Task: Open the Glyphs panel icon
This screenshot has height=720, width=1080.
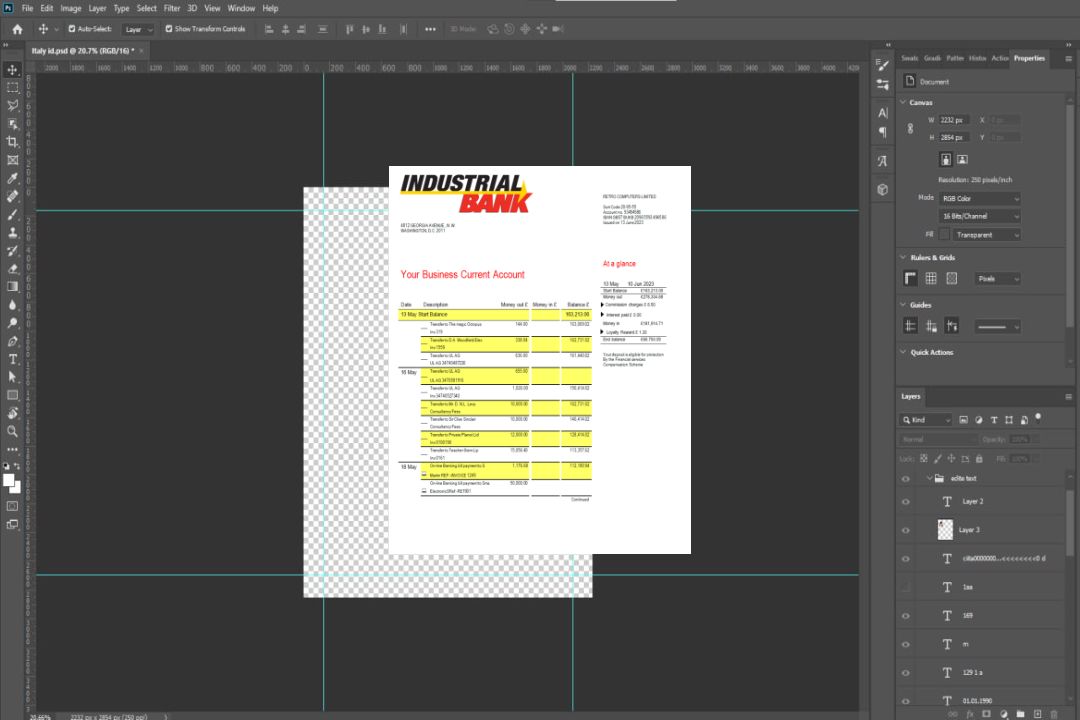Action: 883,161
